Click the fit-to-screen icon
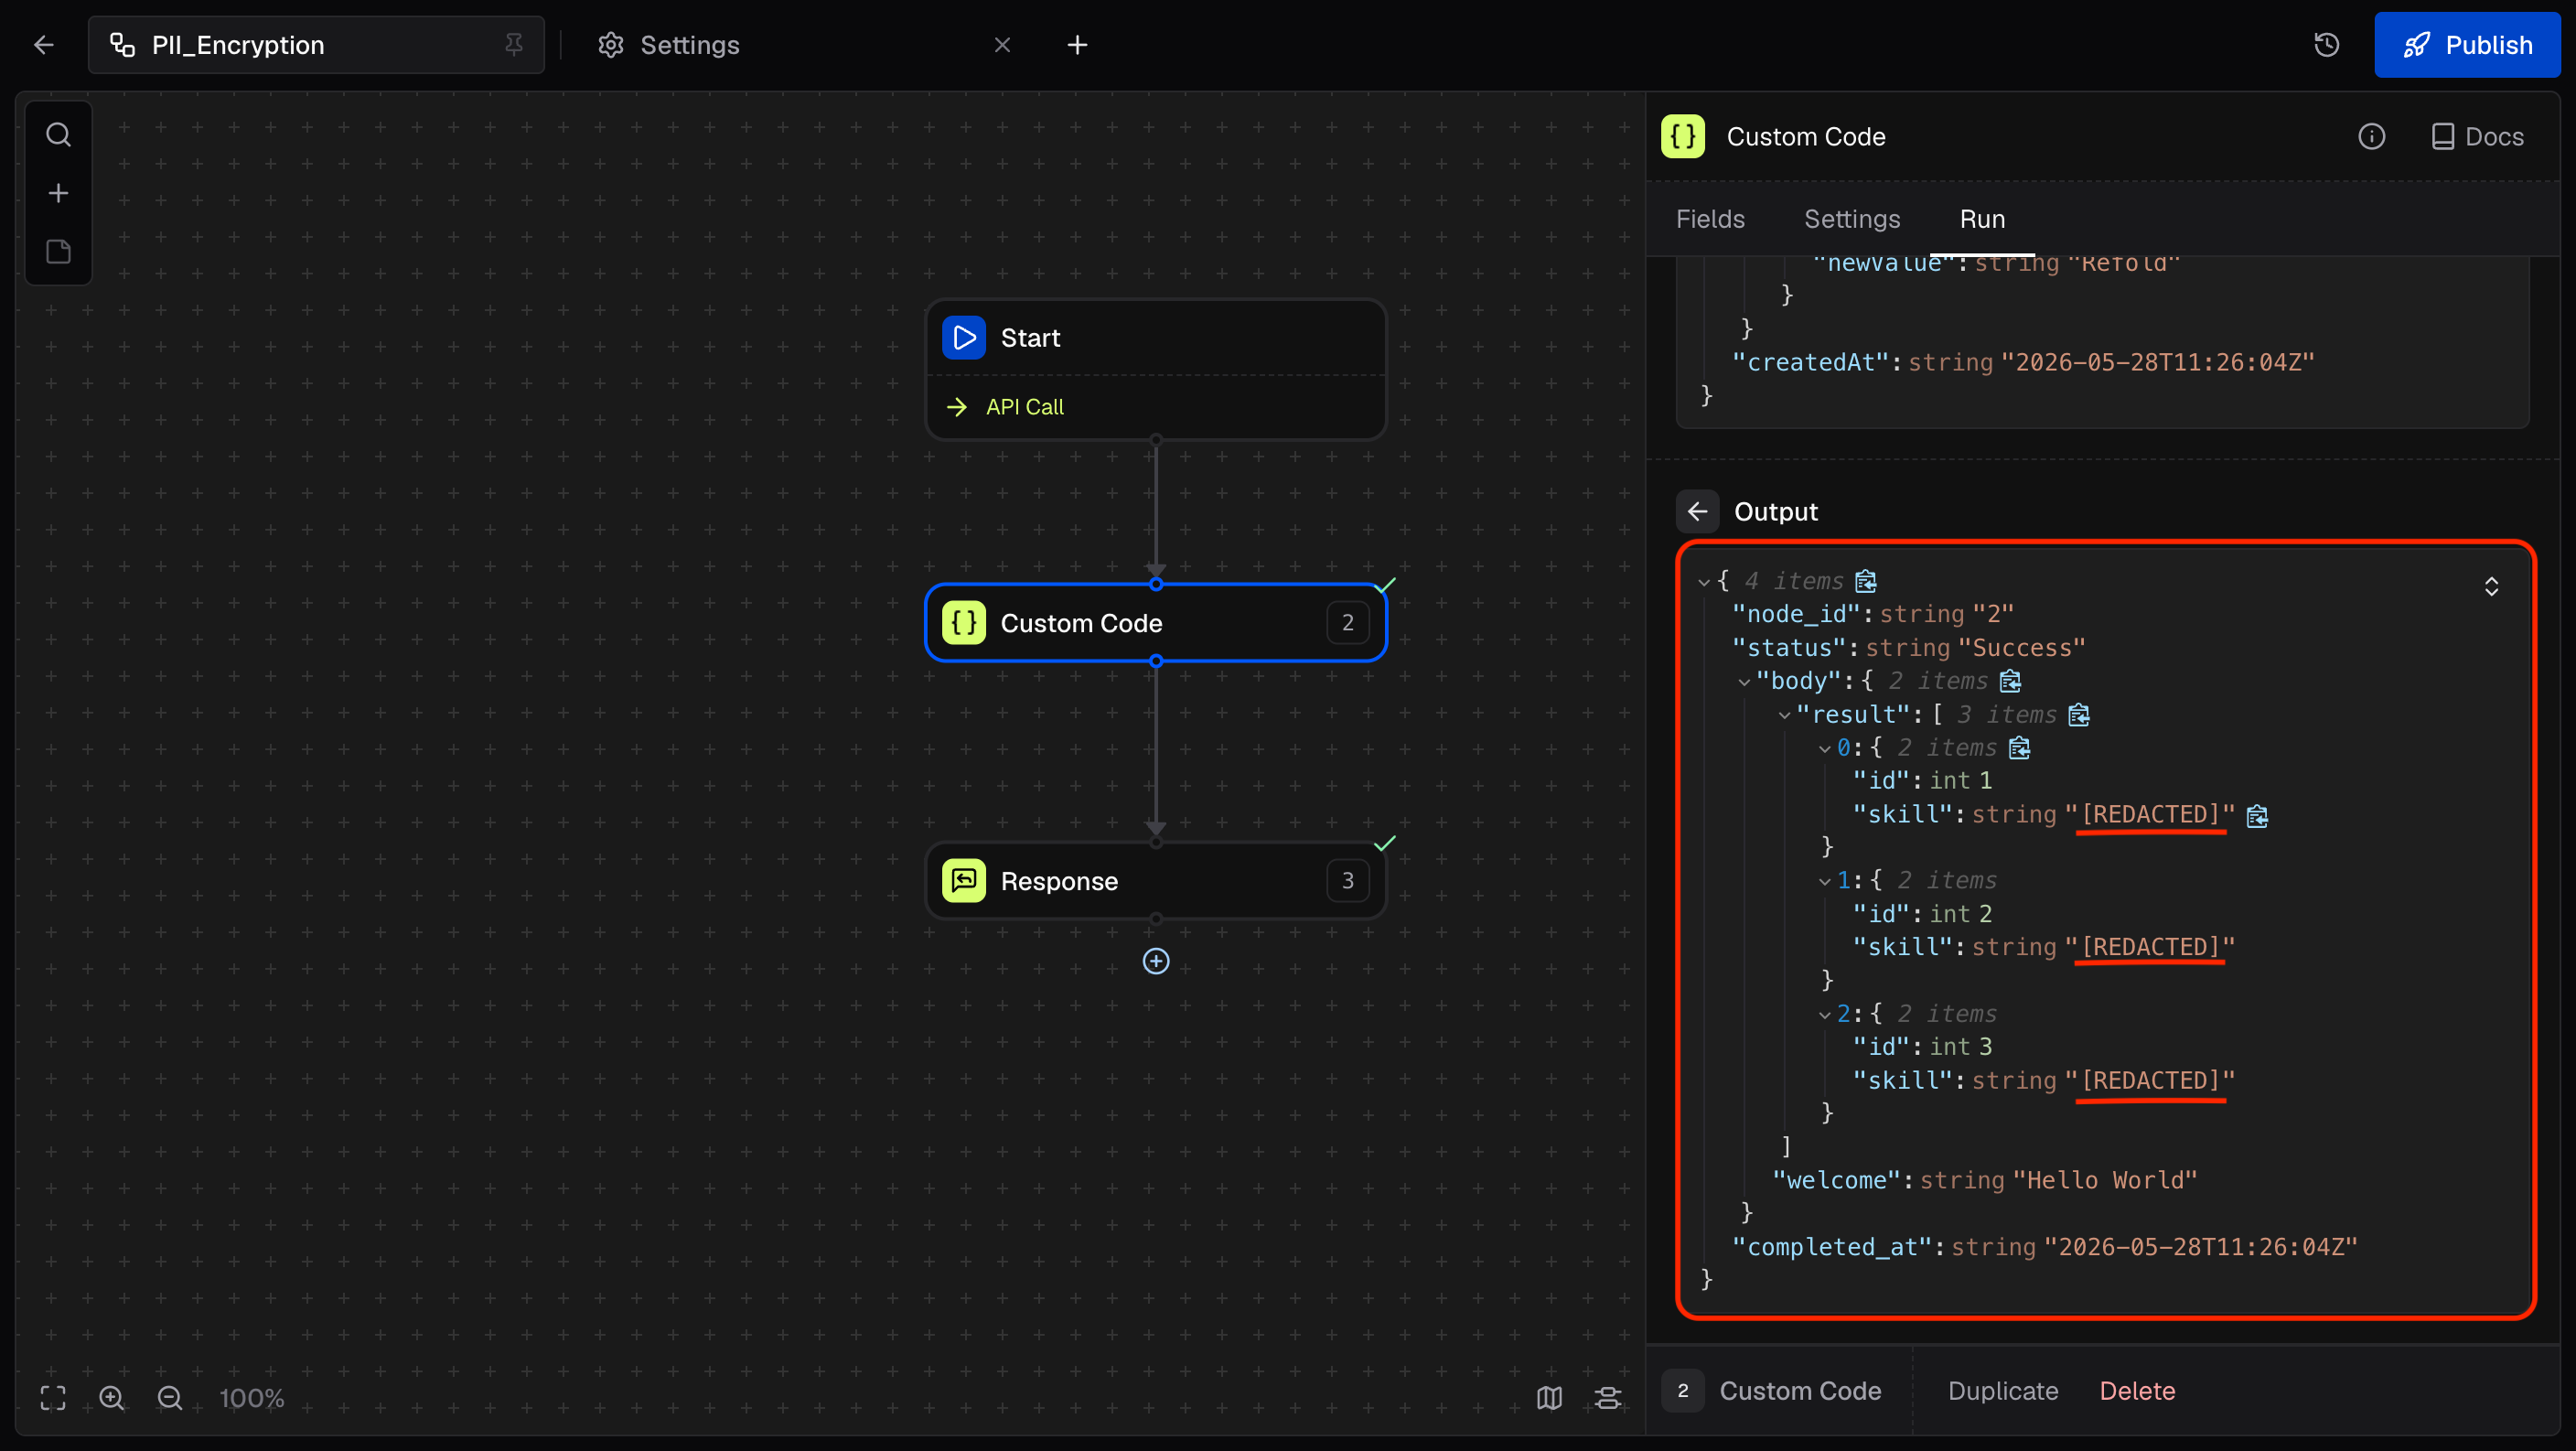Screen dimensions: 2576x1451 [x=53, y=1398]
